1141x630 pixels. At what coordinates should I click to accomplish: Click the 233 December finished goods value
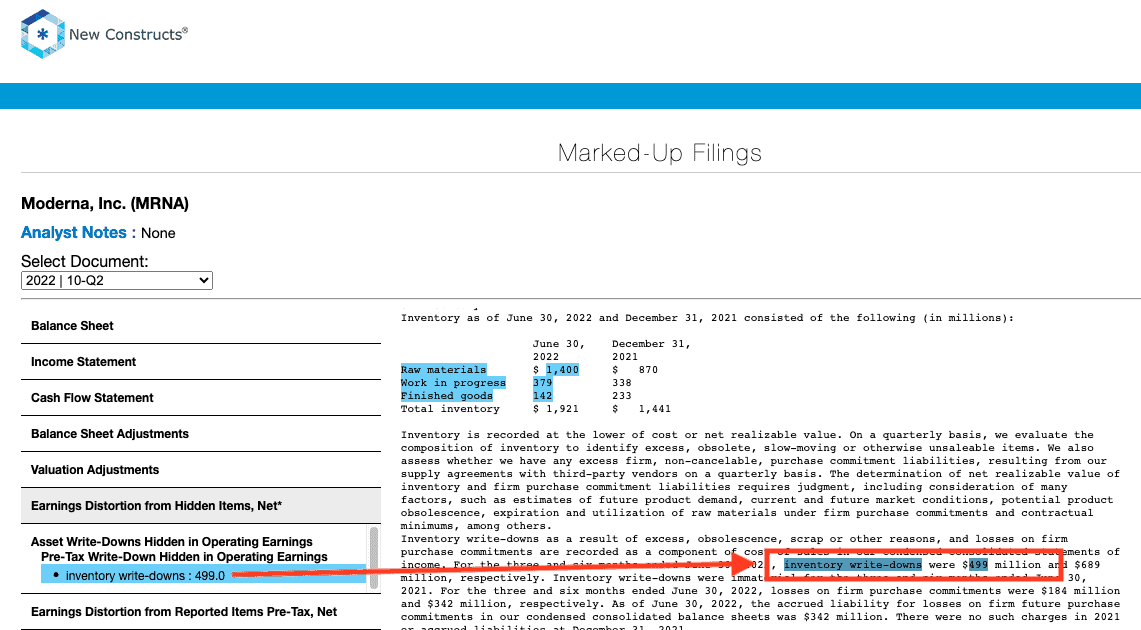click(x=621, y=396)
